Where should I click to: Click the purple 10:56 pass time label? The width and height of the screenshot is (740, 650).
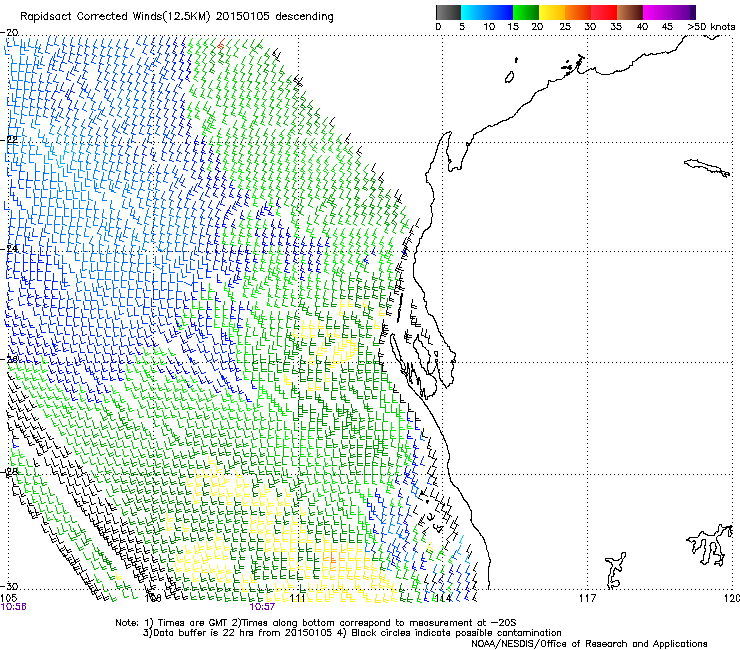coord(14,607)
